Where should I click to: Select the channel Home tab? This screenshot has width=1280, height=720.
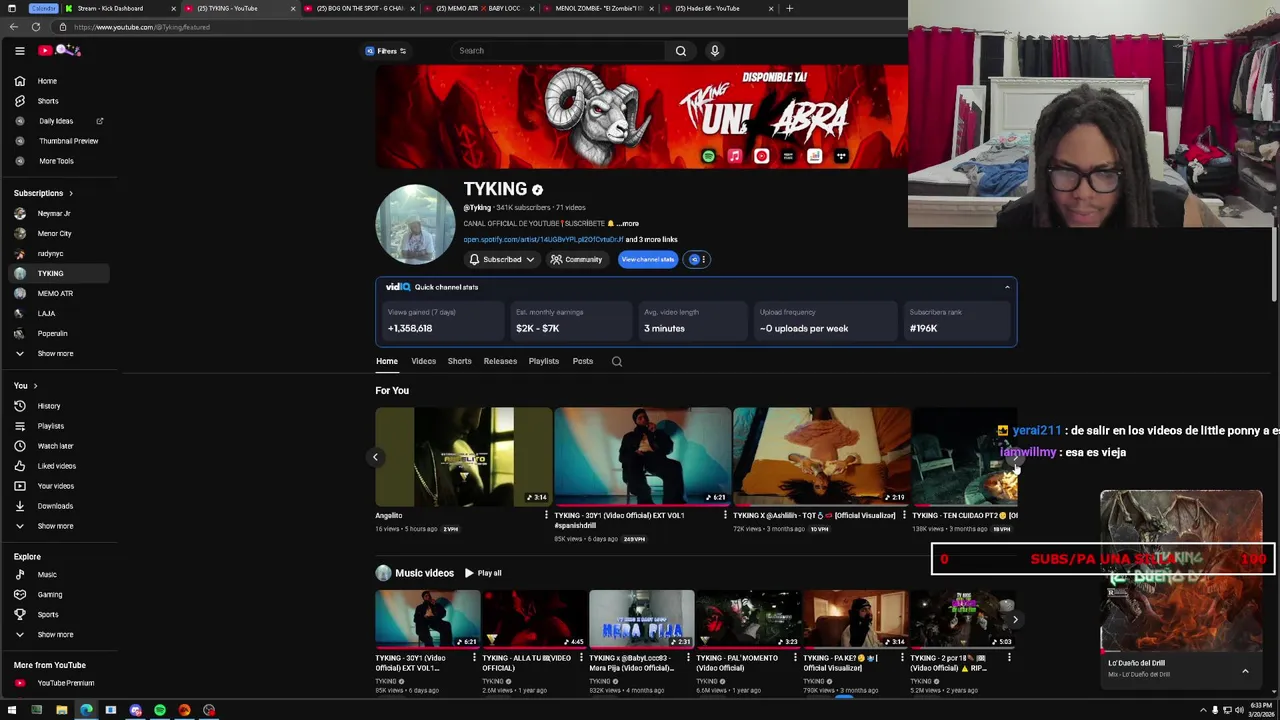point(387,361)
